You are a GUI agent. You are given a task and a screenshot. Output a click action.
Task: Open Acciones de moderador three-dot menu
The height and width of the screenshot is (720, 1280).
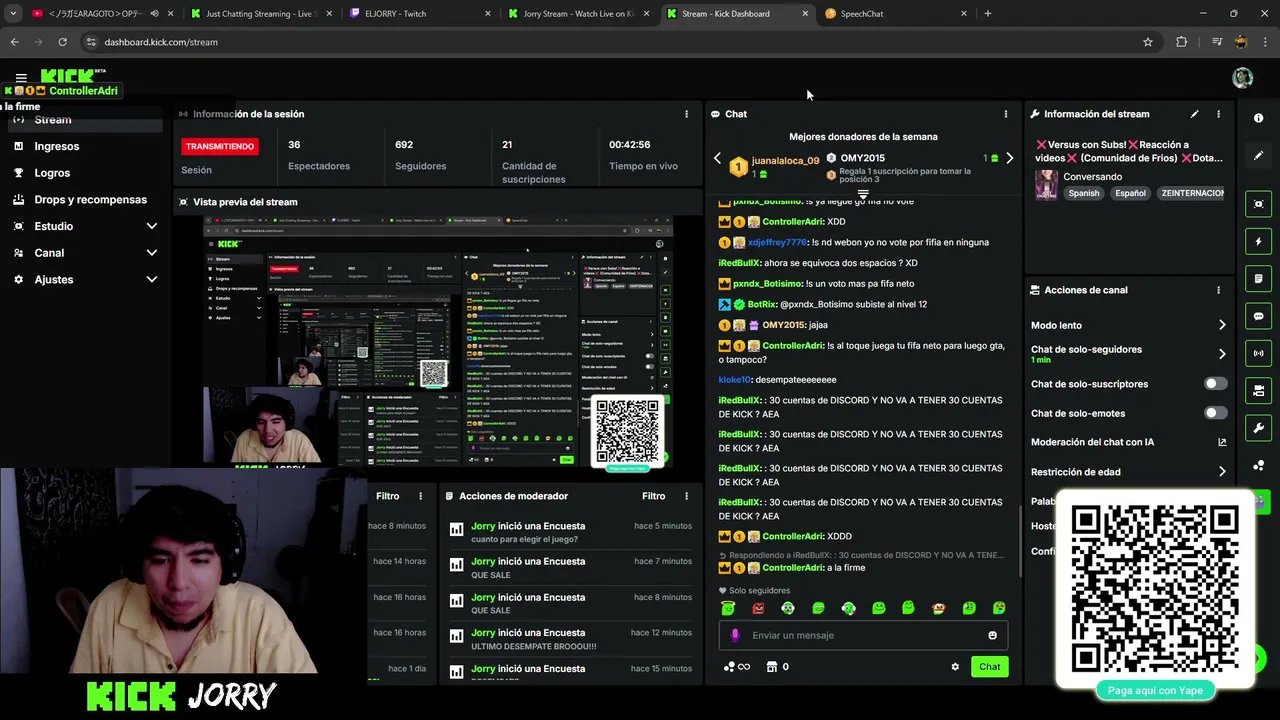tap(686, 496)
